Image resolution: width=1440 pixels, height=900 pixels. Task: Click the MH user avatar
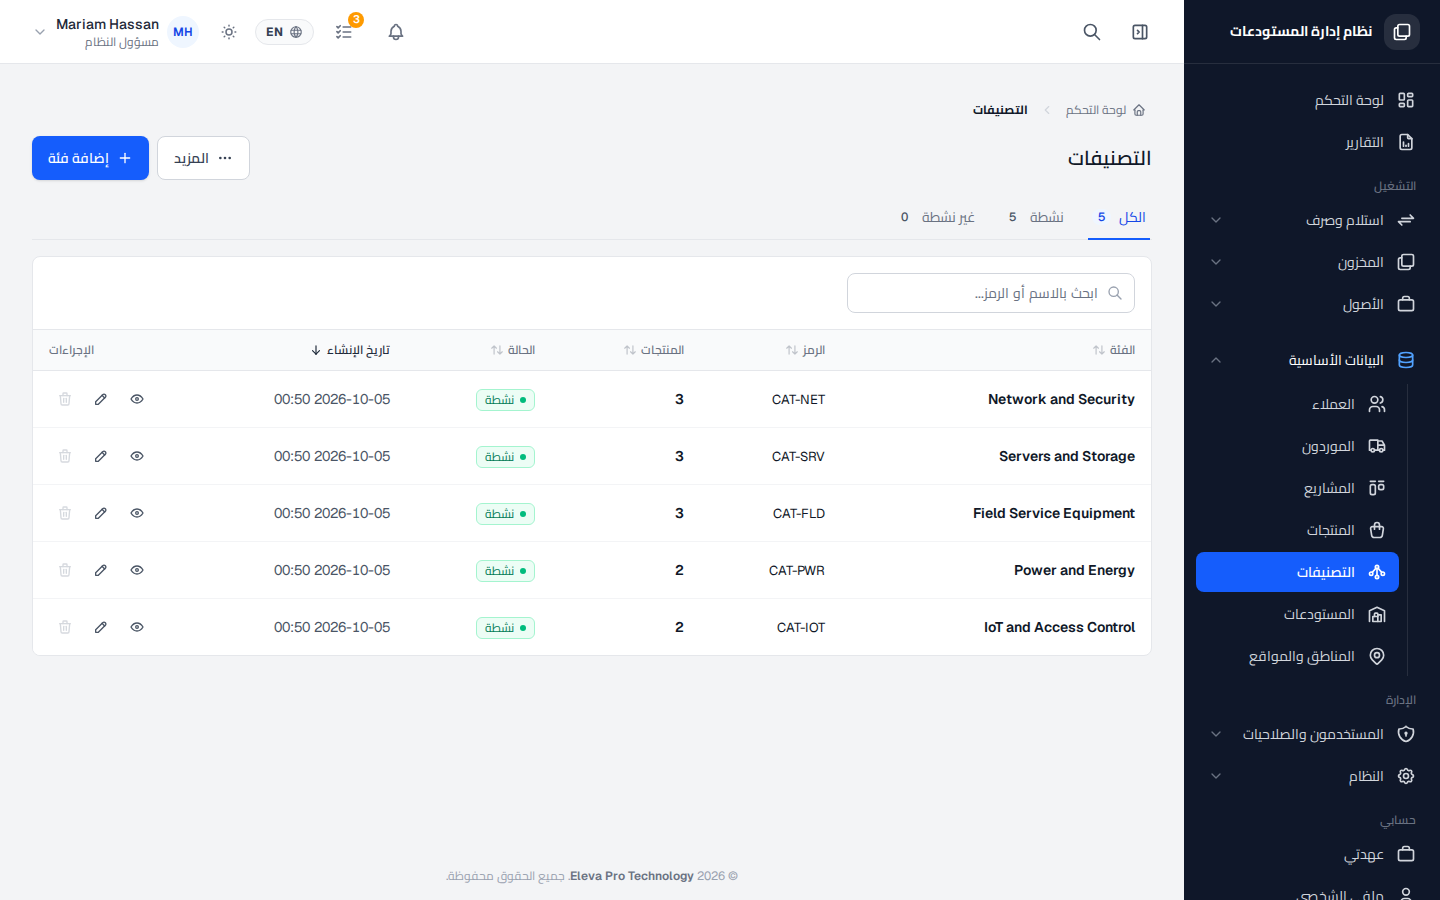(183, 32)
